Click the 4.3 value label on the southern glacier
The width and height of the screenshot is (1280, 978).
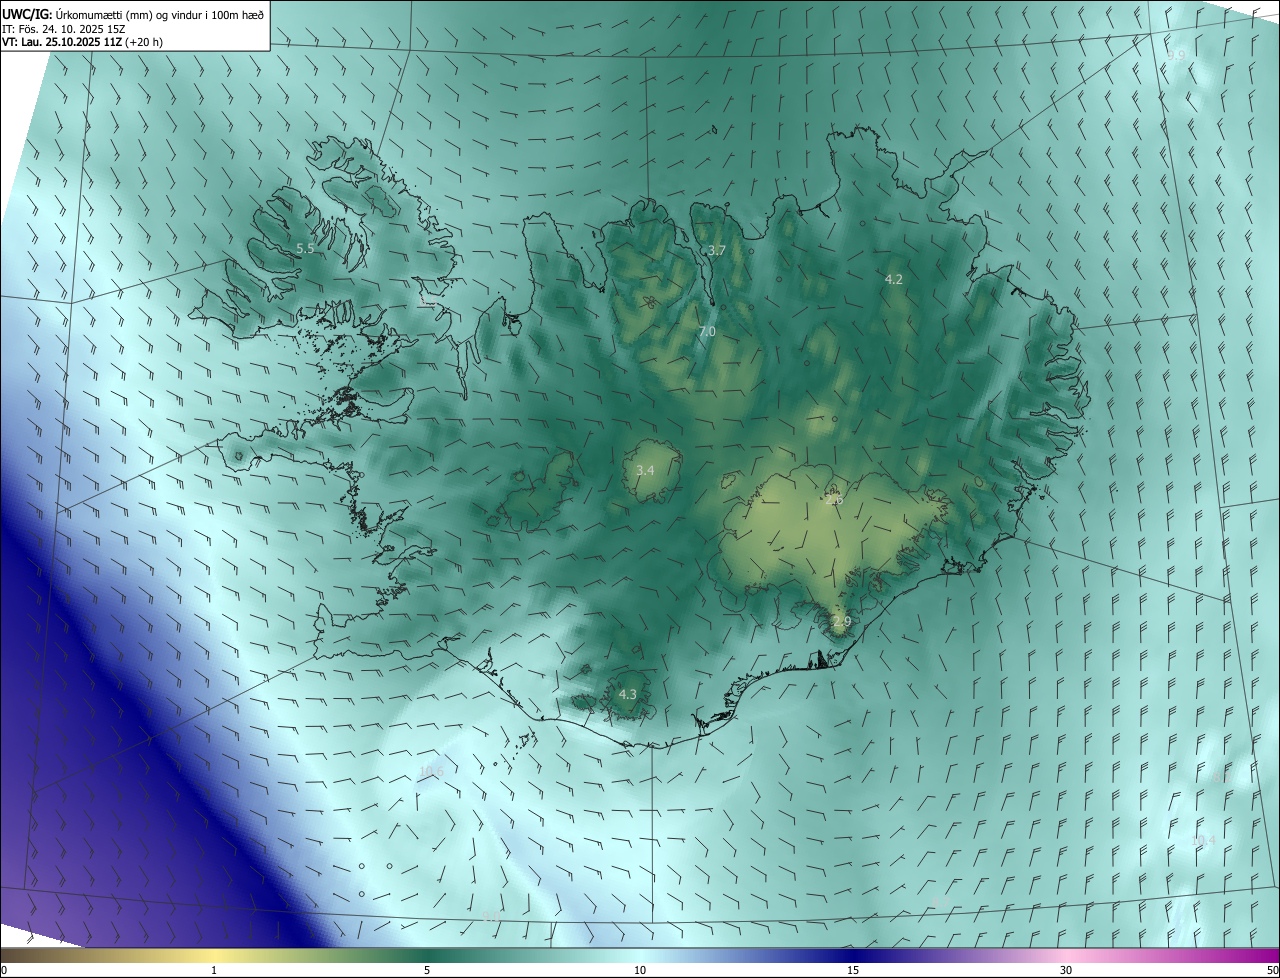[627, 694]
